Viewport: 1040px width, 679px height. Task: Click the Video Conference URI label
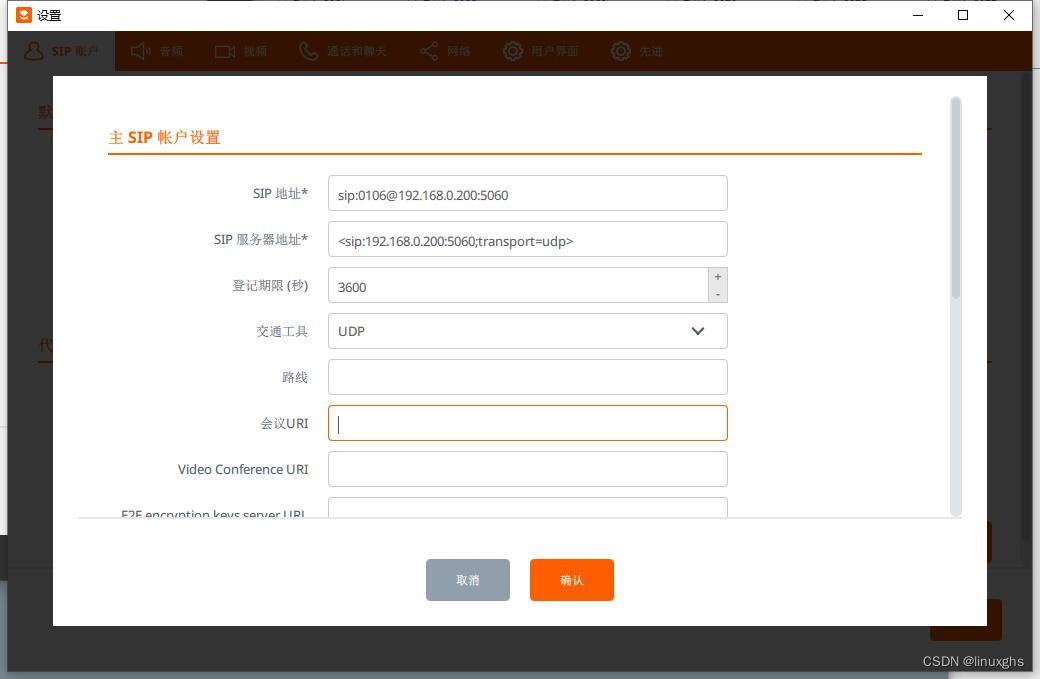(x=243, y=469)
